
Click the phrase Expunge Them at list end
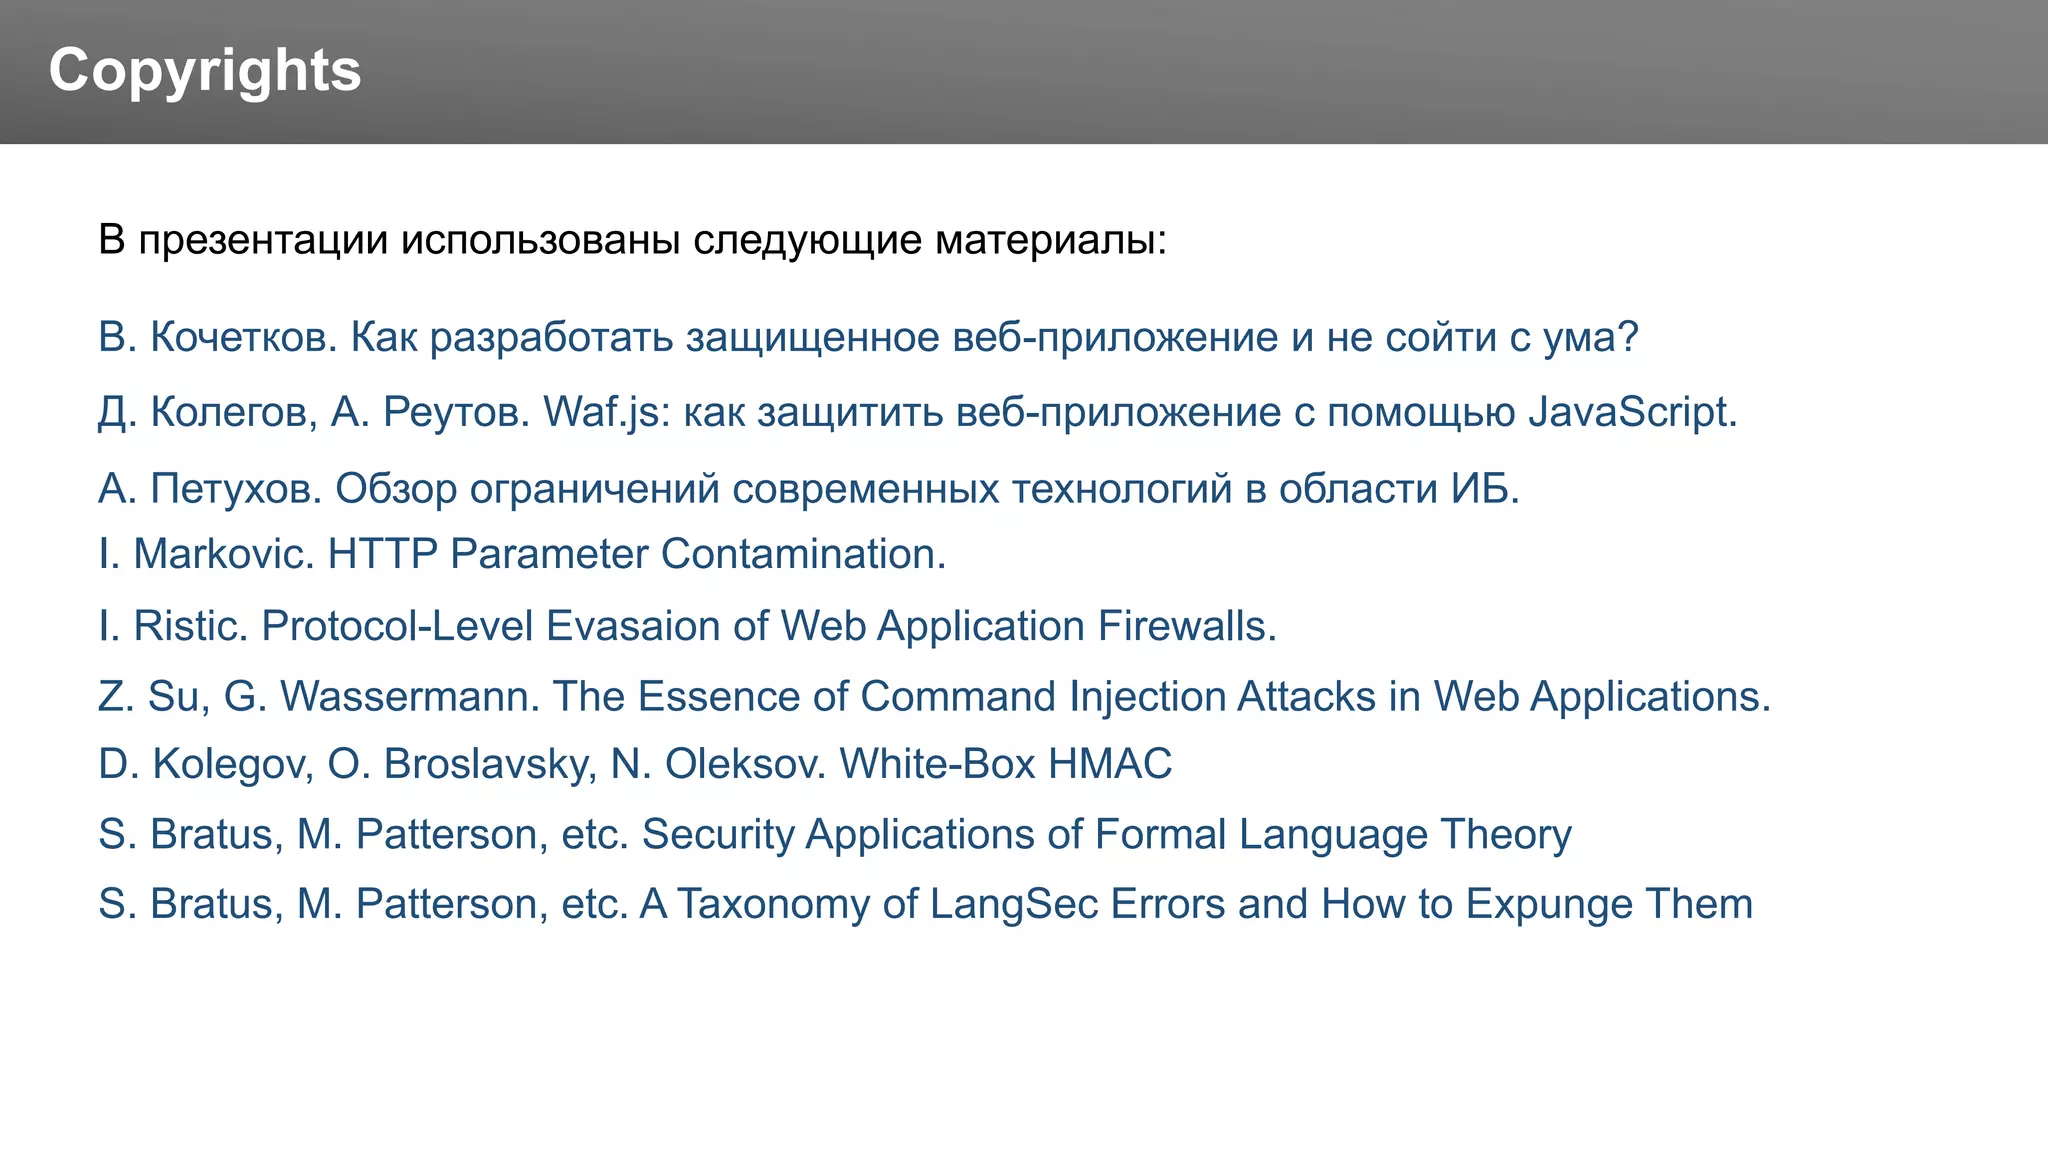pyautogui.click(x=1609, y=905)
